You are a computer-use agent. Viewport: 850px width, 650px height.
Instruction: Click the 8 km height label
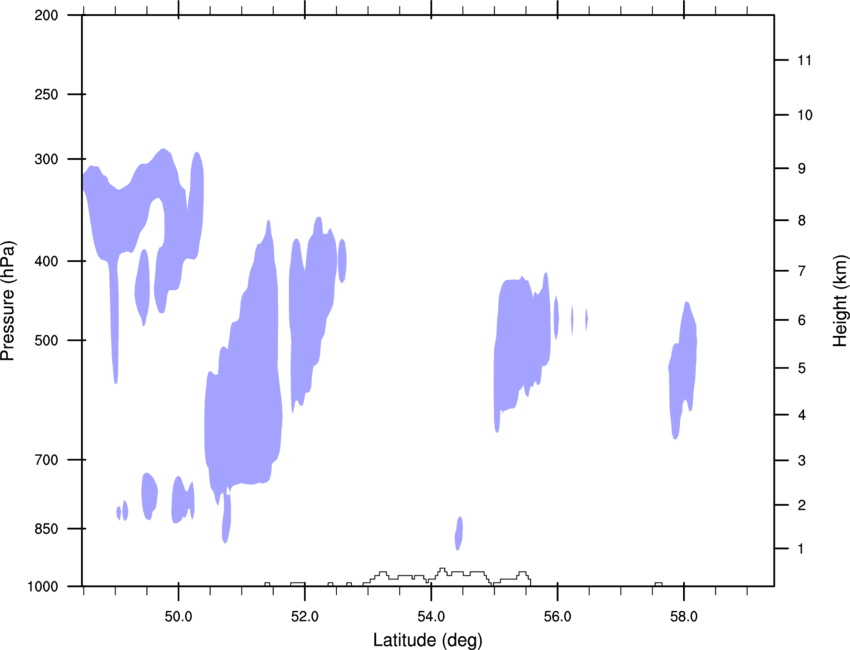tap(802, 221)
